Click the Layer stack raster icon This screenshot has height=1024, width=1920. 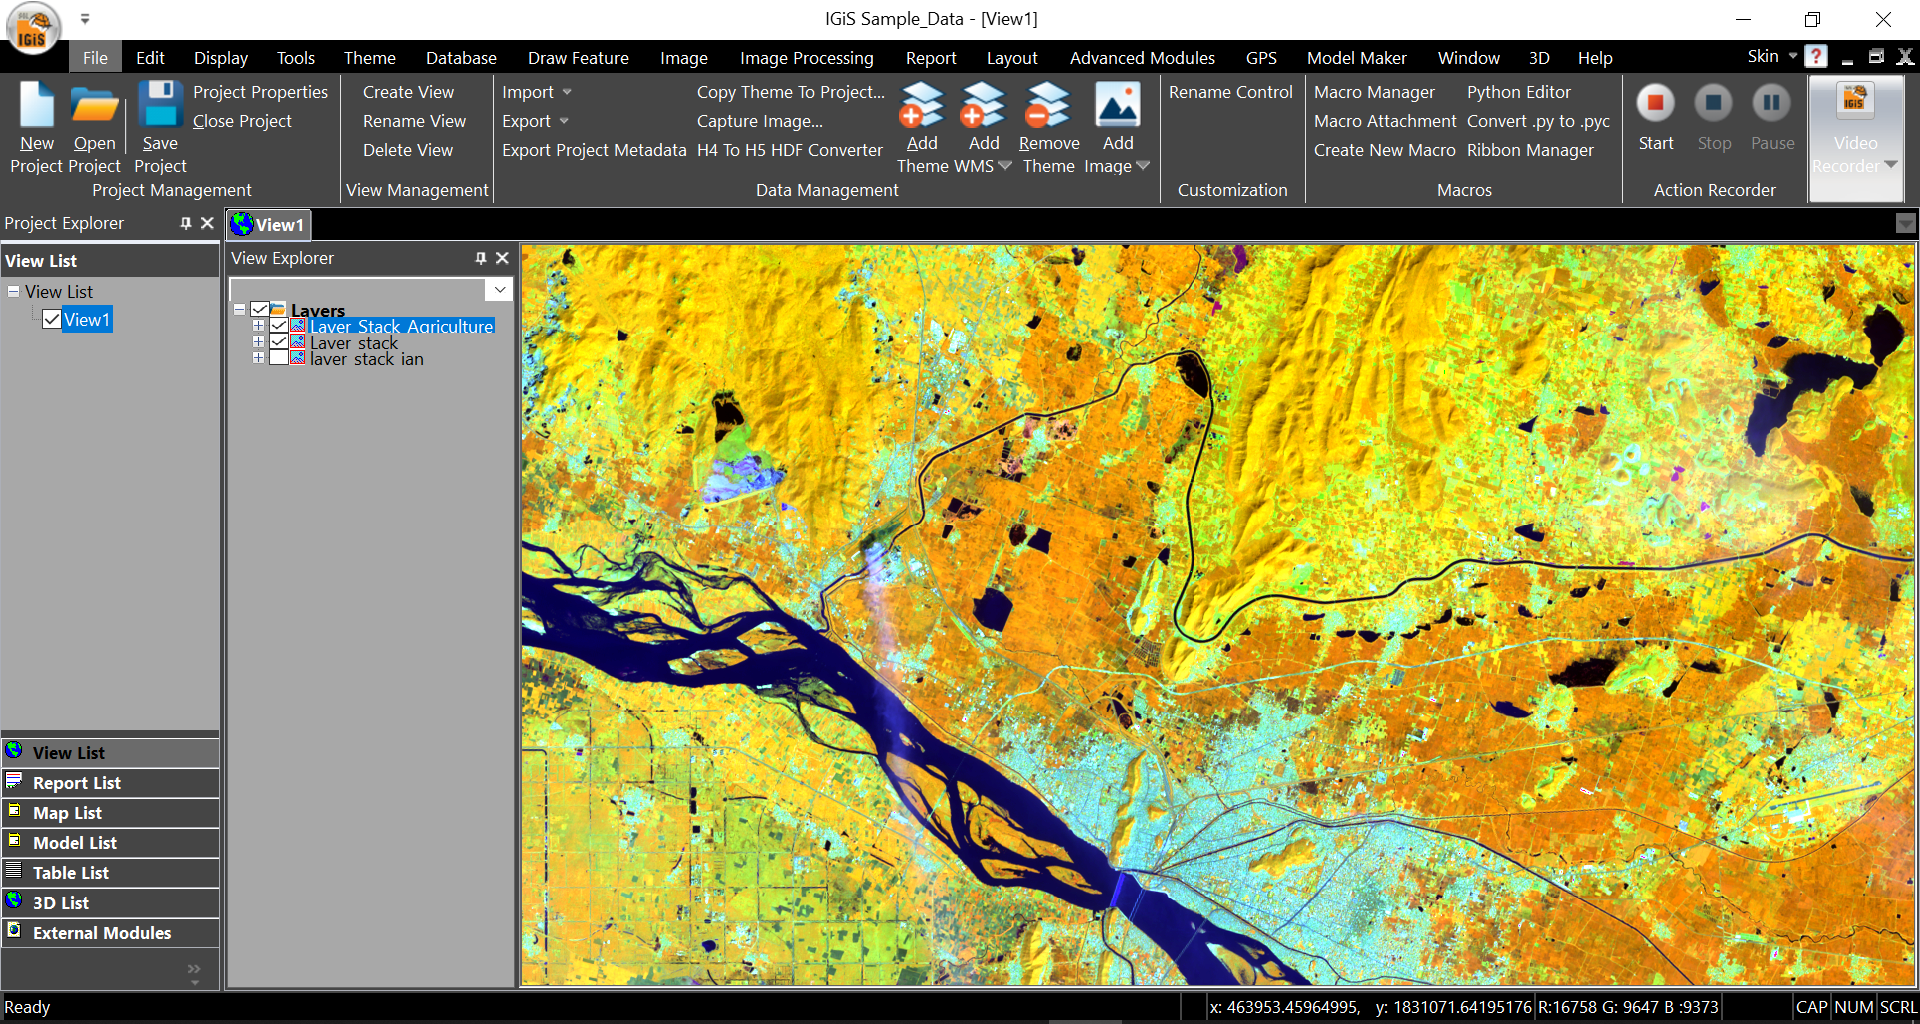click(298, 342)
